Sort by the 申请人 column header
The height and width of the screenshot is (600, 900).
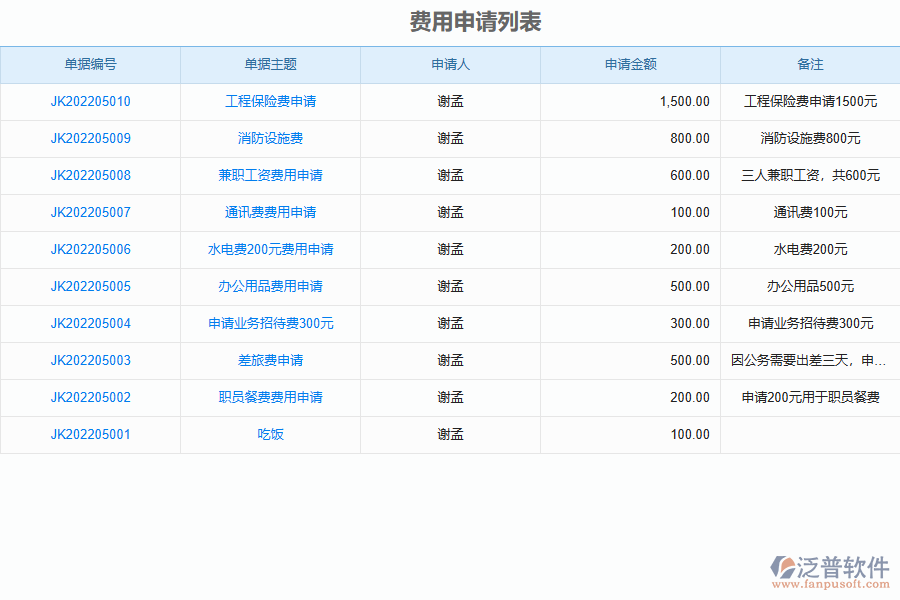[x=451, y=64]
